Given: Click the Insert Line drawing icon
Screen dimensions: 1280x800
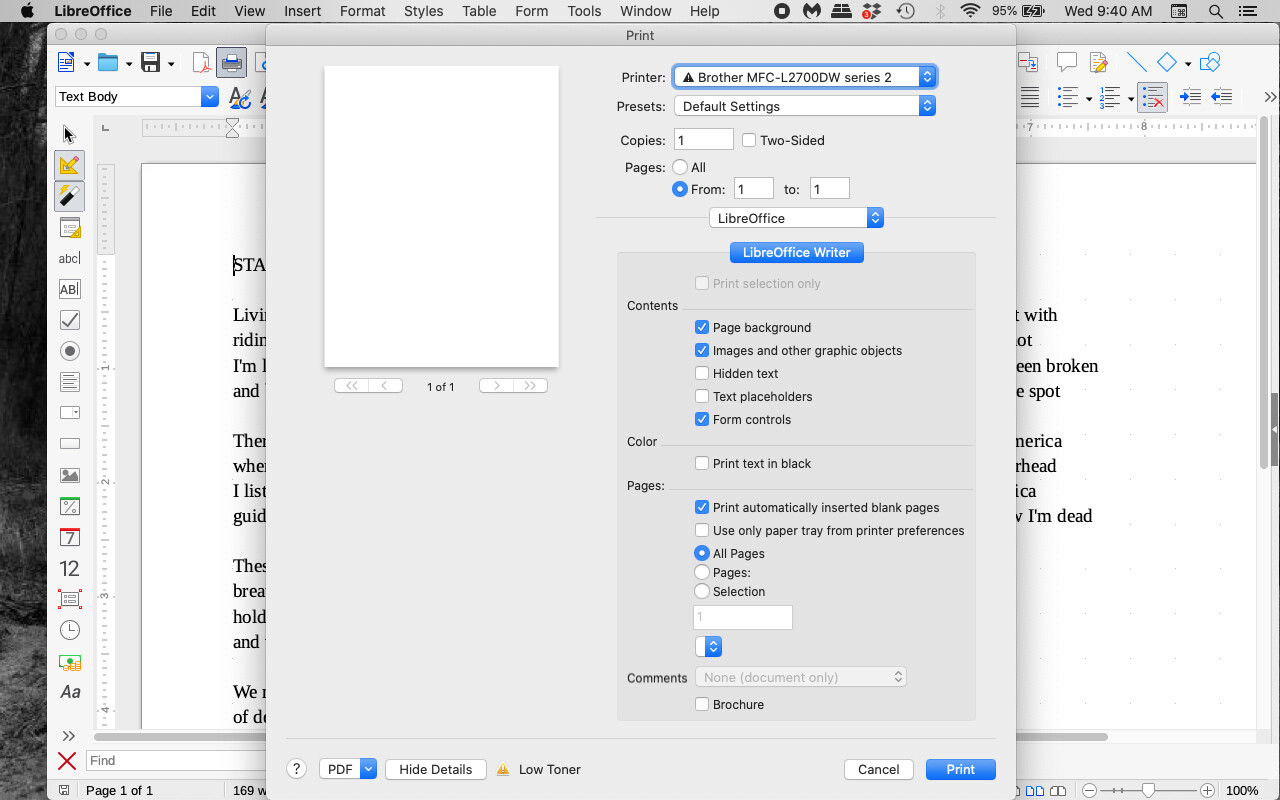Looking at the screenshot, I should 1136,61.
